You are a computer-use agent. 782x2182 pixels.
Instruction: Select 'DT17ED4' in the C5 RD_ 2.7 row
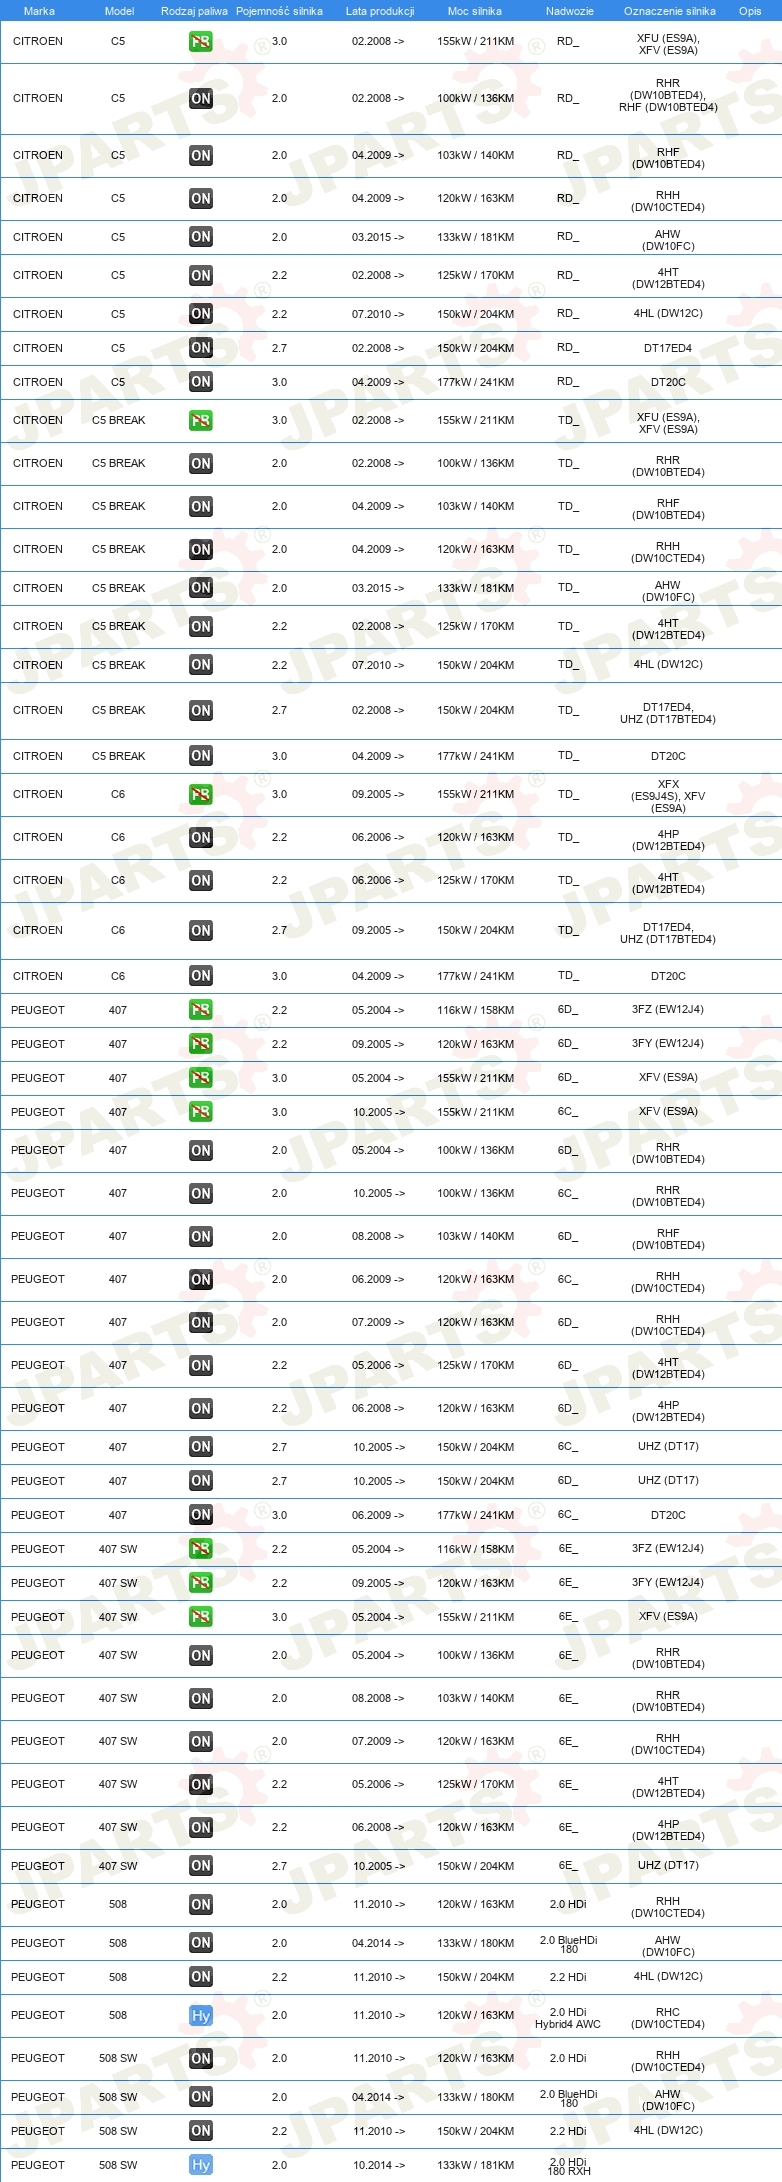pos(668,348)
